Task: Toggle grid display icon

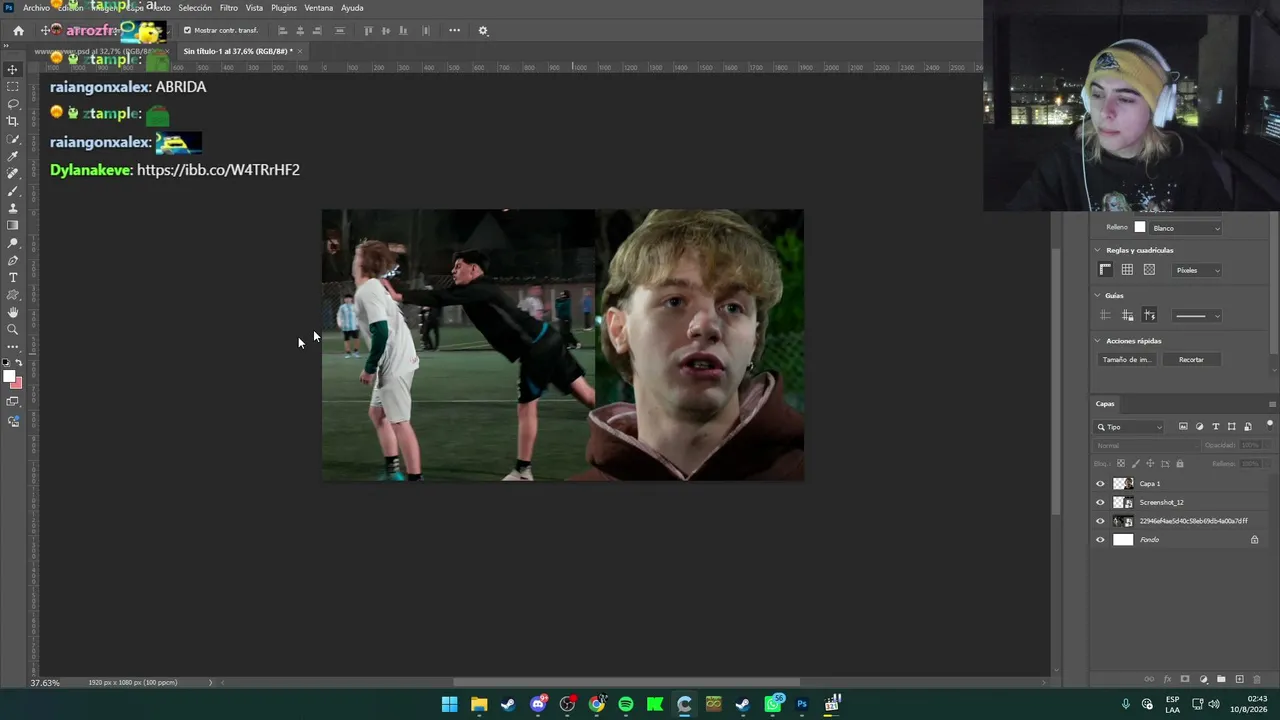Action: [1127, 270]
